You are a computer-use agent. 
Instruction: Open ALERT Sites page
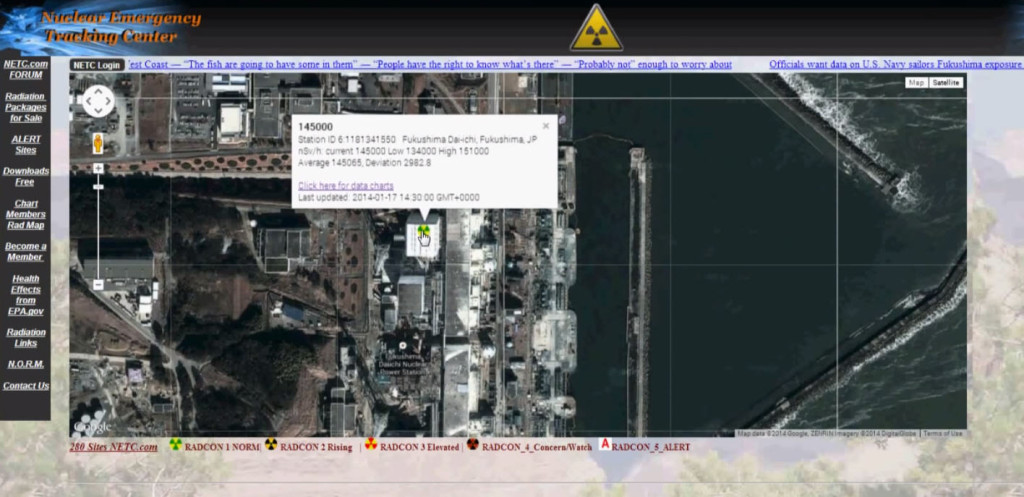(x=25, y=144)
